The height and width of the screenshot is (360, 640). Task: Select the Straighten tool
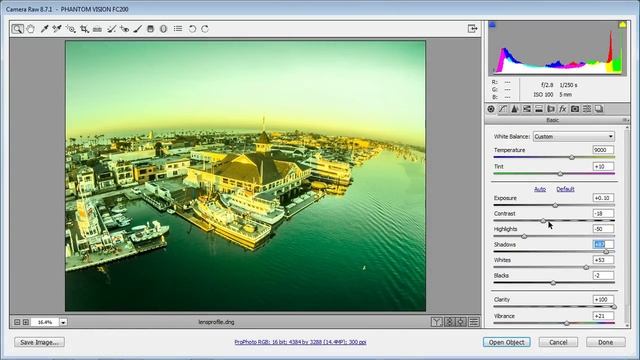click(97, 29)
